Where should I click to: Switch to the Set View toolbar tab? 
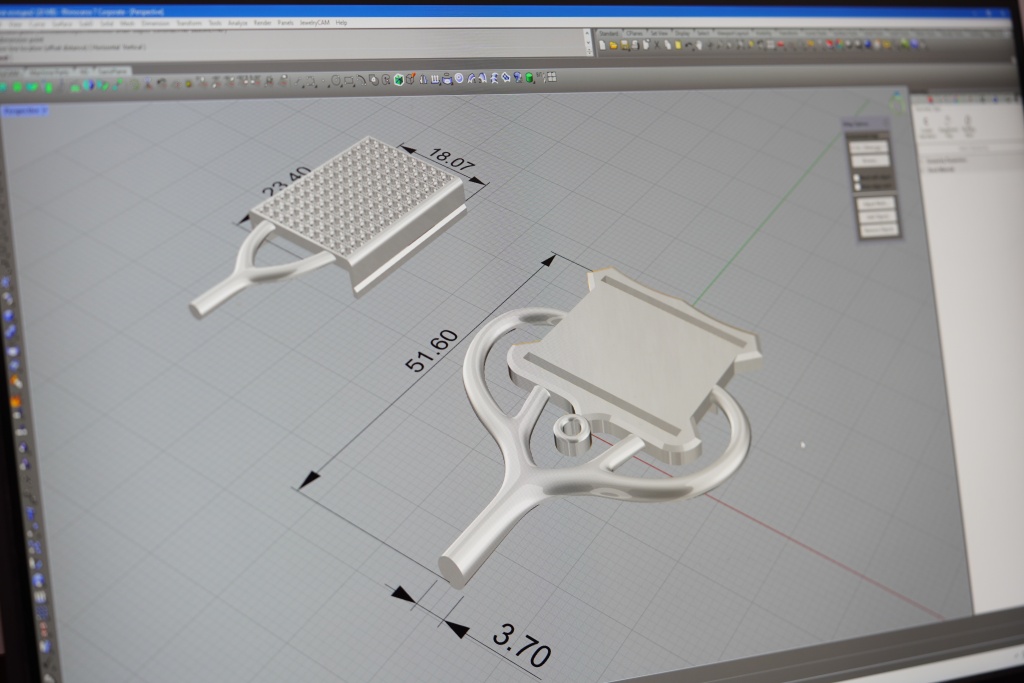pyautogui.click(x=659, y=33)
